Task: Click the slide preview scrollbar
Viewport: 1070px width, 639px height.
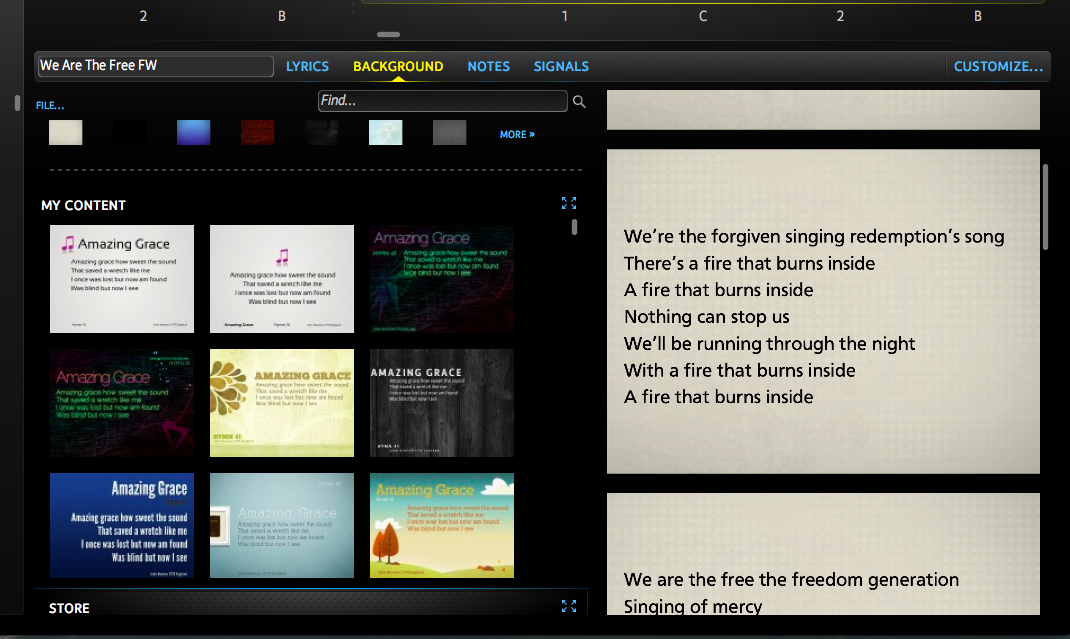Action: click(x=1045, y=207)
